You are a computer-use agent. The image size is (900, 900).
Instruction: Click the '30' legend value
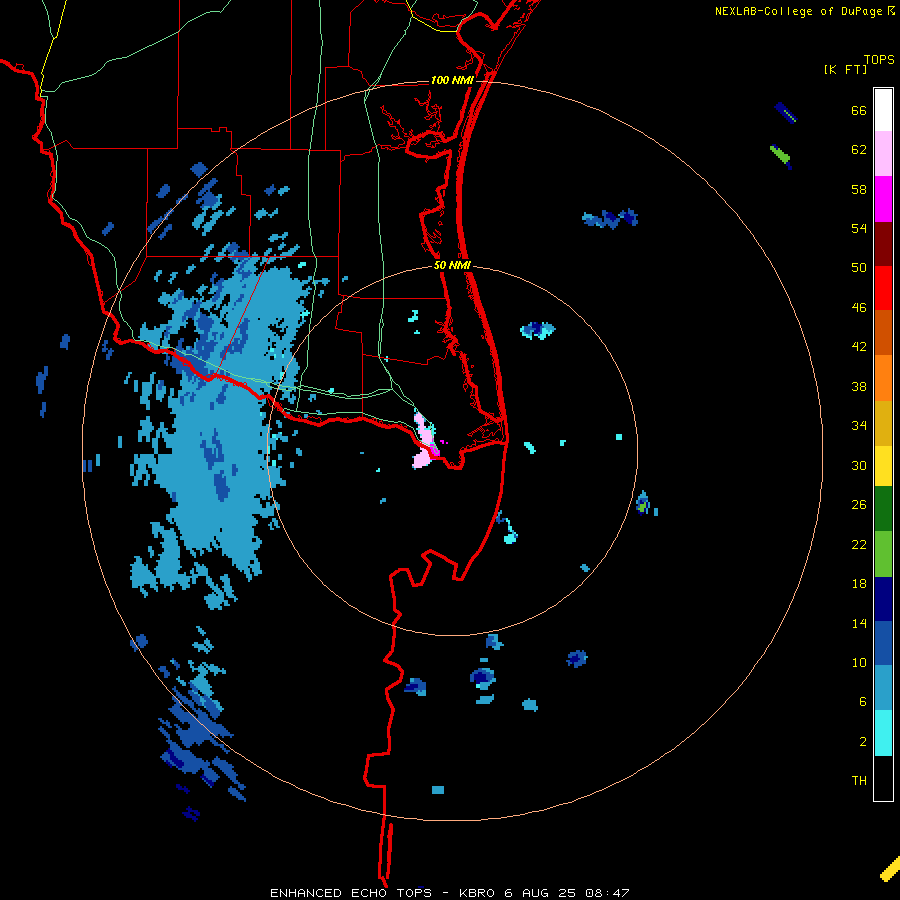pos(859,465)
